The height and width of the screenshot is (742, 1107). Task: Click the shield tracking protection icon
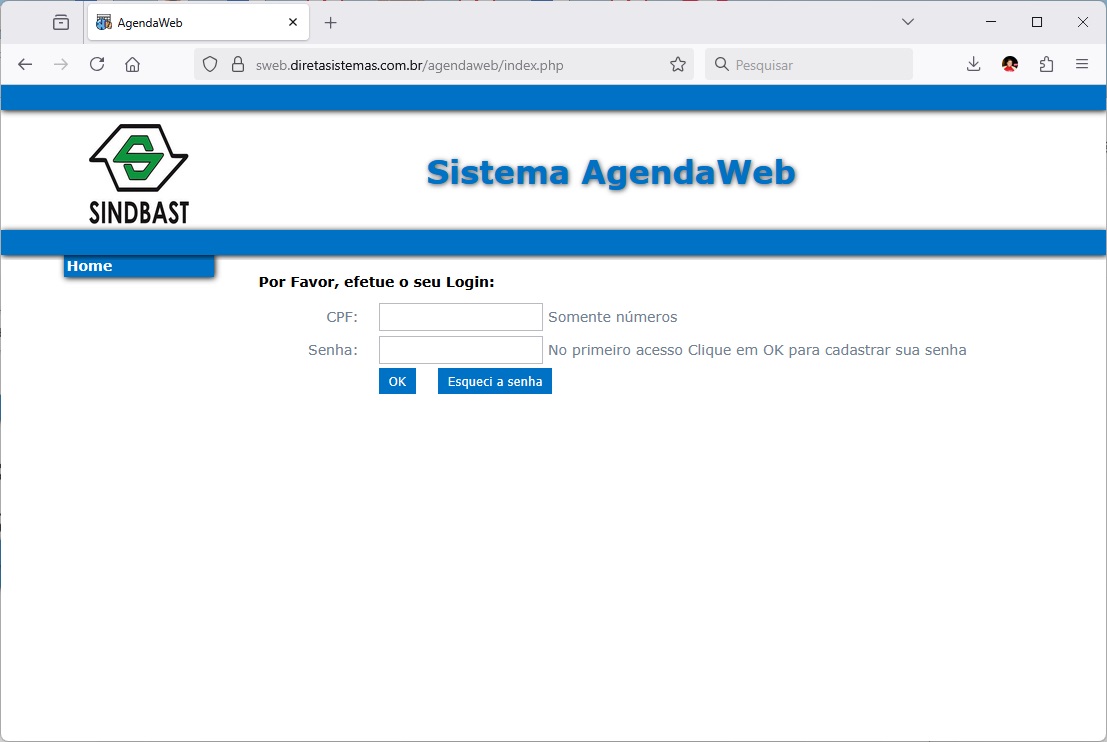click(210, 64)
